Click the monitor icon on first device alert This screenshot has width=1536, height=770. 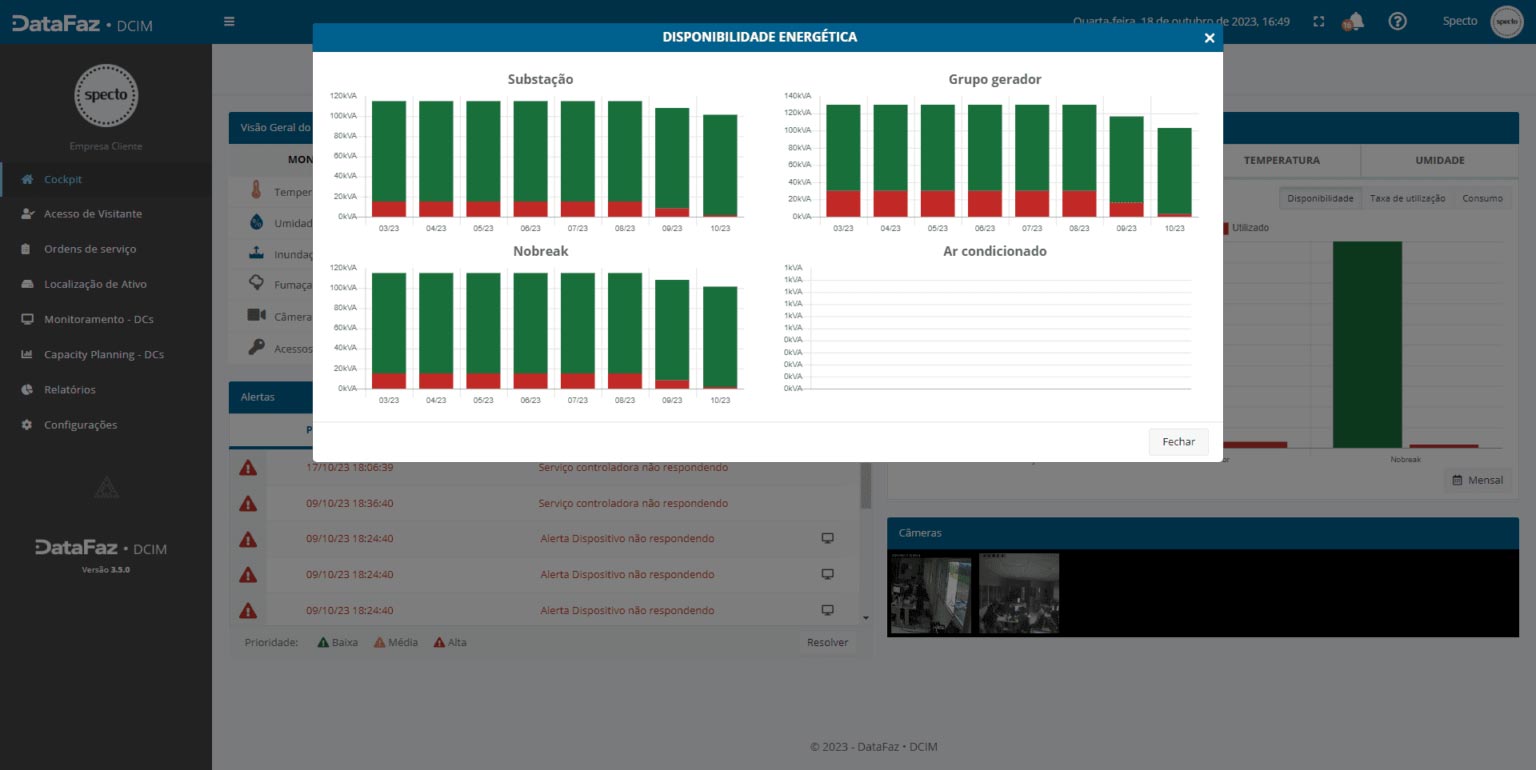click(827, 538)
